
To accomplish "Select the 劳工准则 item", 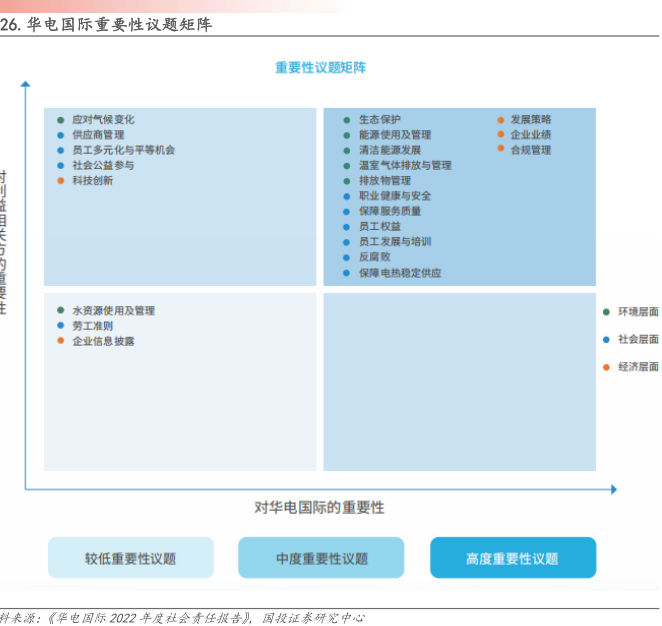I will point(93,326).
